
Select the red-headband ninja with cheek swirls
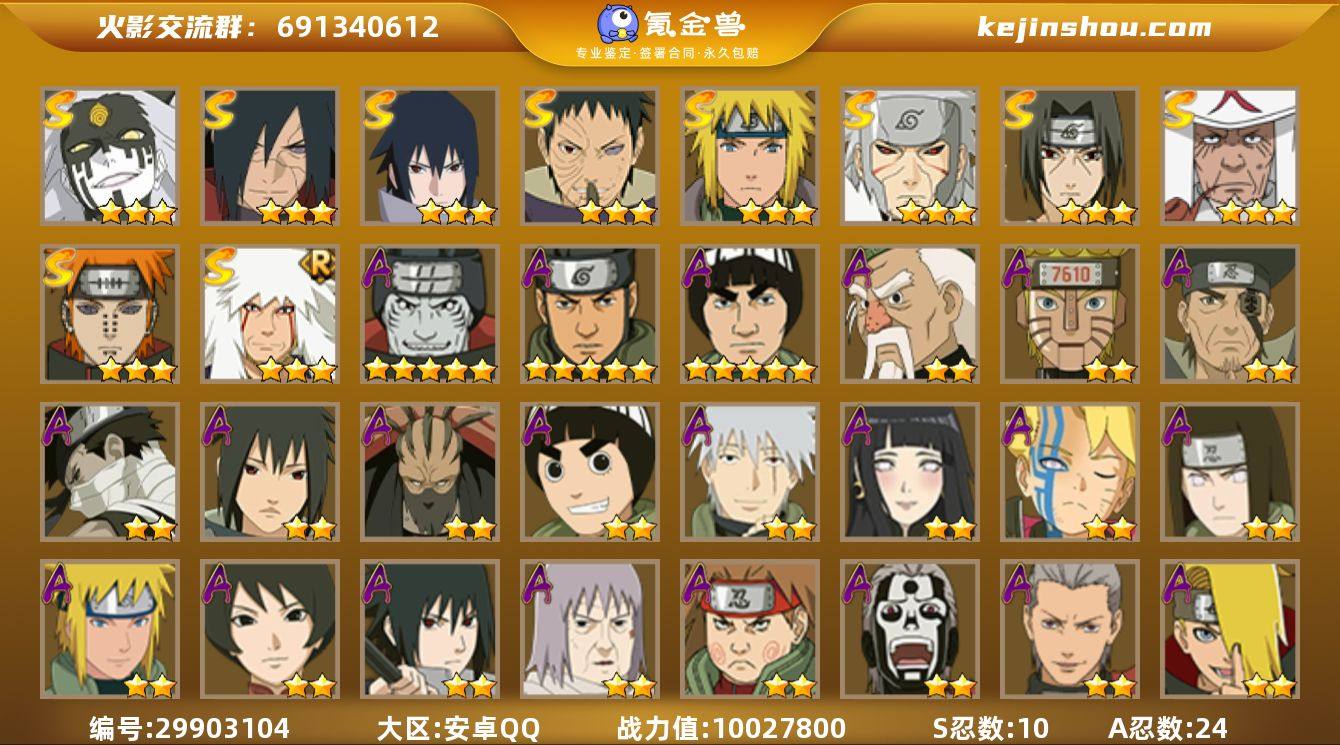click(750, 629)
